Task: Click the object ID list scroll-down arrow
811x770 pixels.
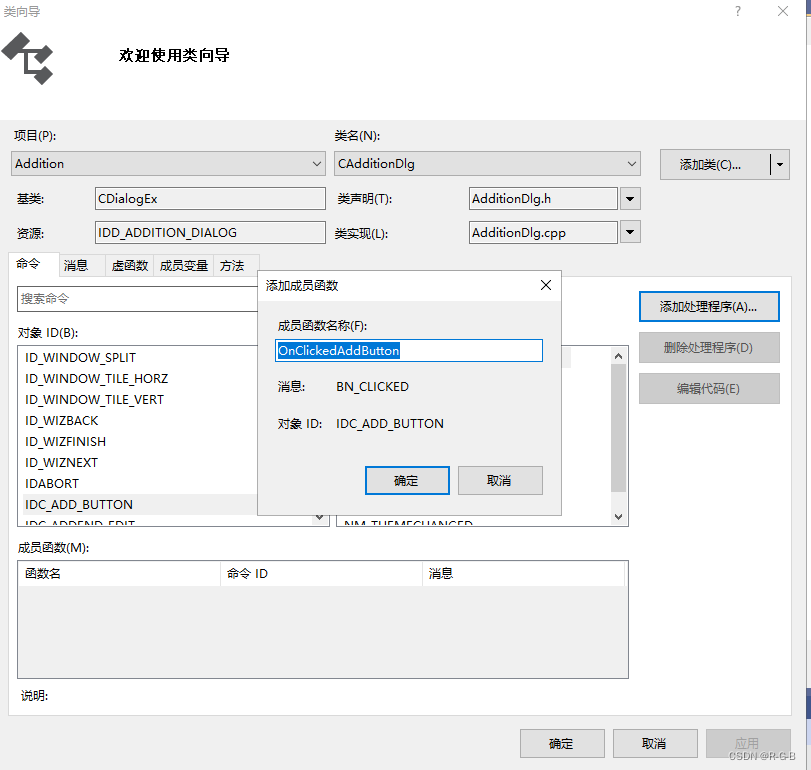Action: click(320, 517)
